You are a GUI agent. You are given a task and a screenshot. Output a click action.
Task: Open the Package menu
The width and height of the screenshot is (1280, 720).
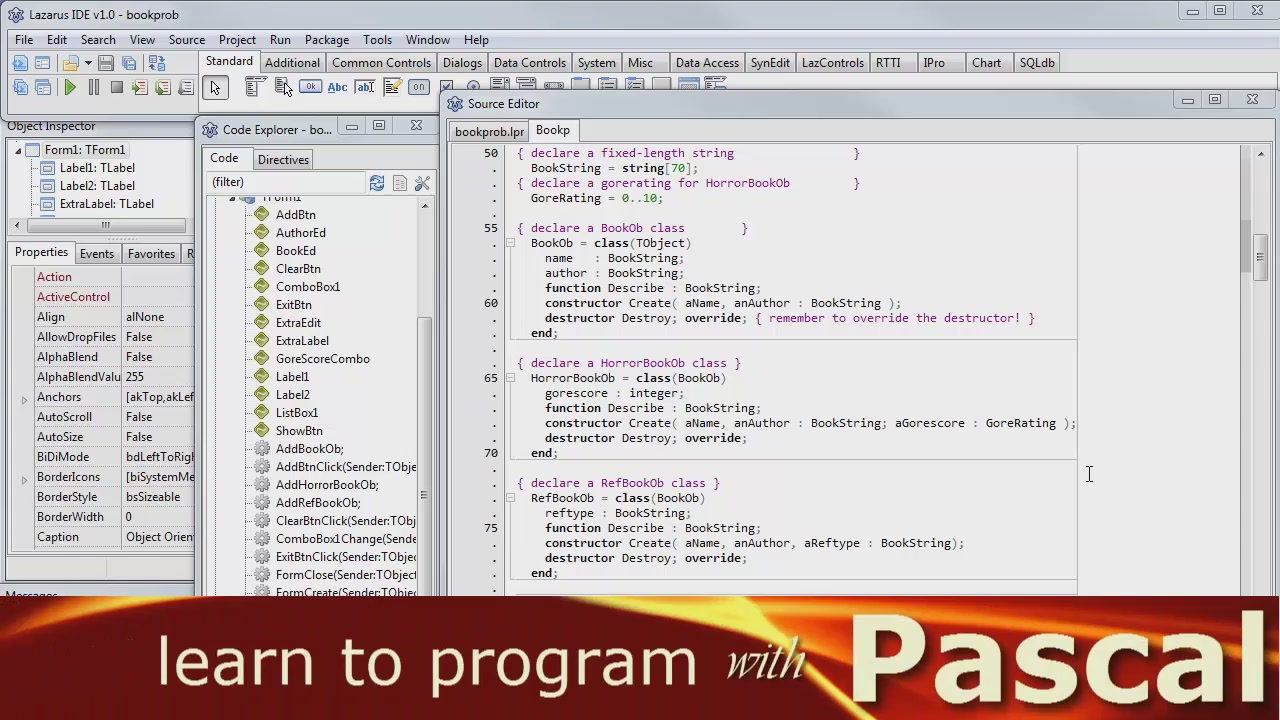tap(327, 40)
